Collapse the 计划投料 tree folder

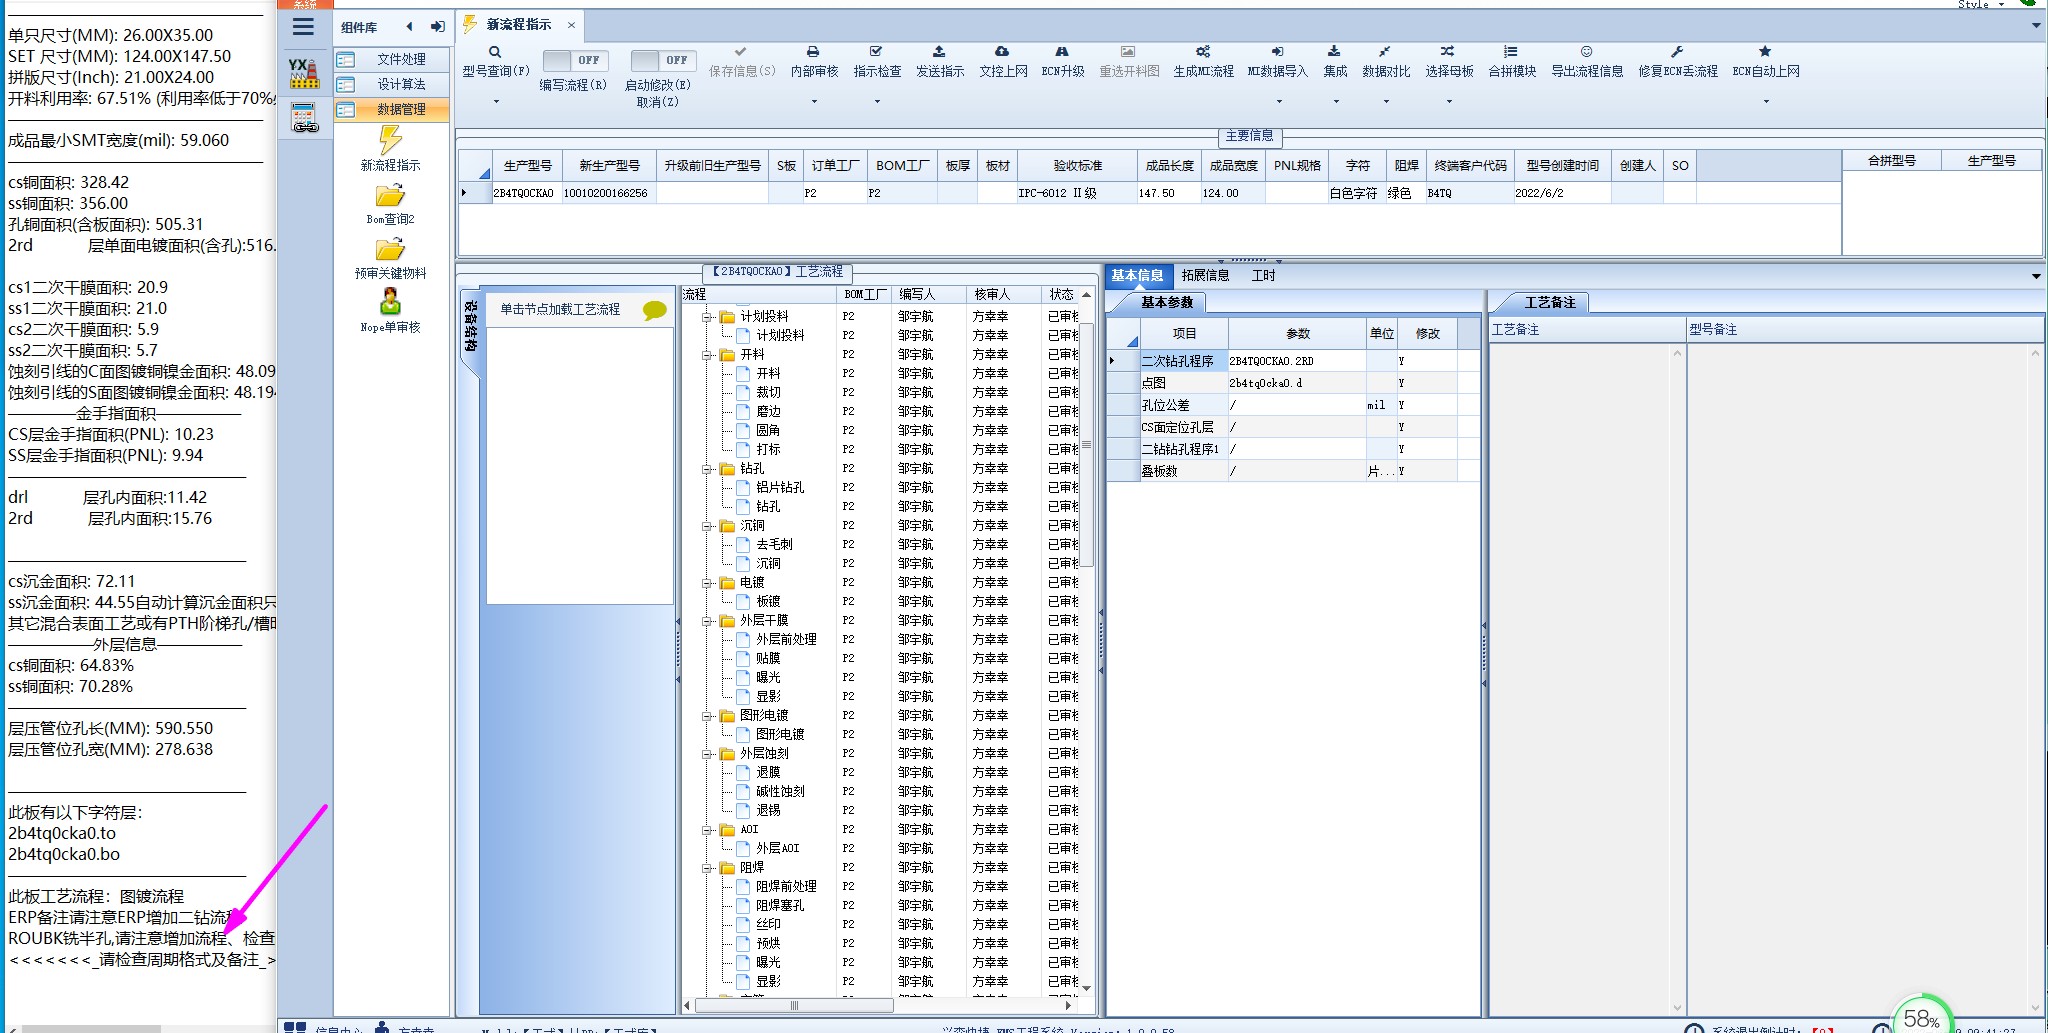[x=707, y=317]
